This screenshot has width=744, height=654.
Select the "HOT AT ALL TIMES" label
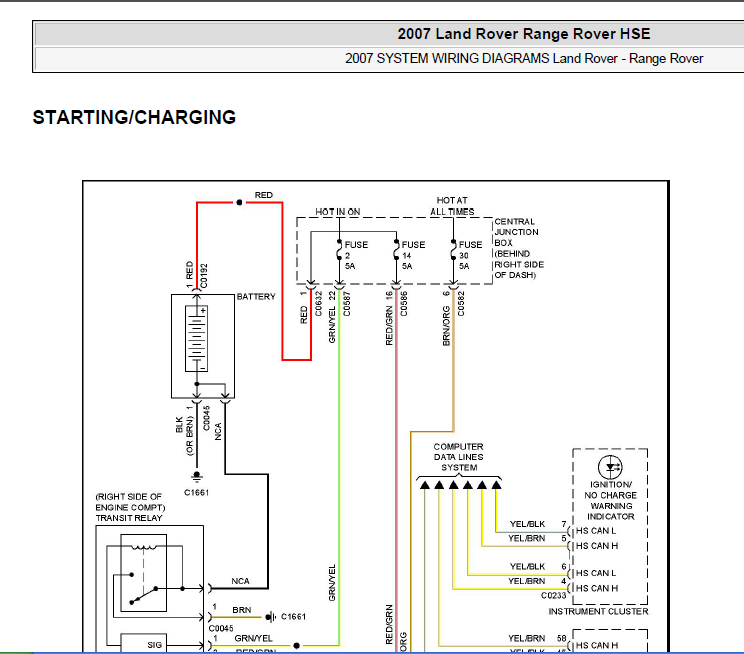point(452,206)
